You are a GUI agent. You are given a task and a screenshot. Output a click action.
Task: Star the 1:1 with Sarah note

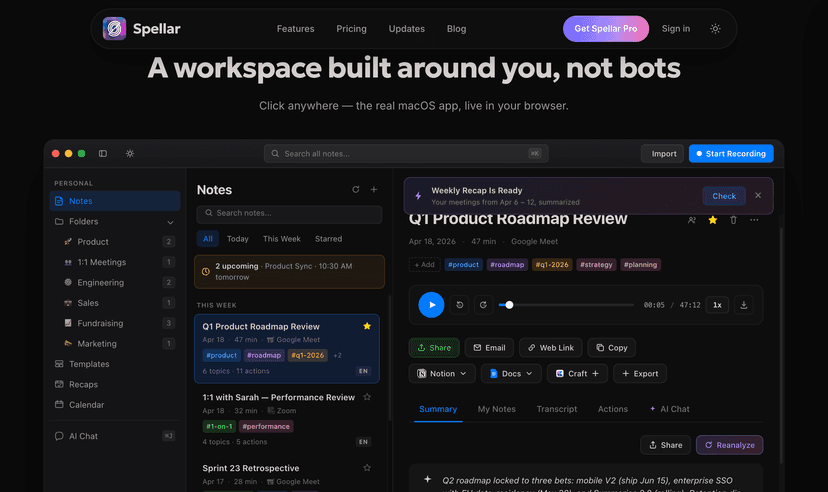pos(367,397)
